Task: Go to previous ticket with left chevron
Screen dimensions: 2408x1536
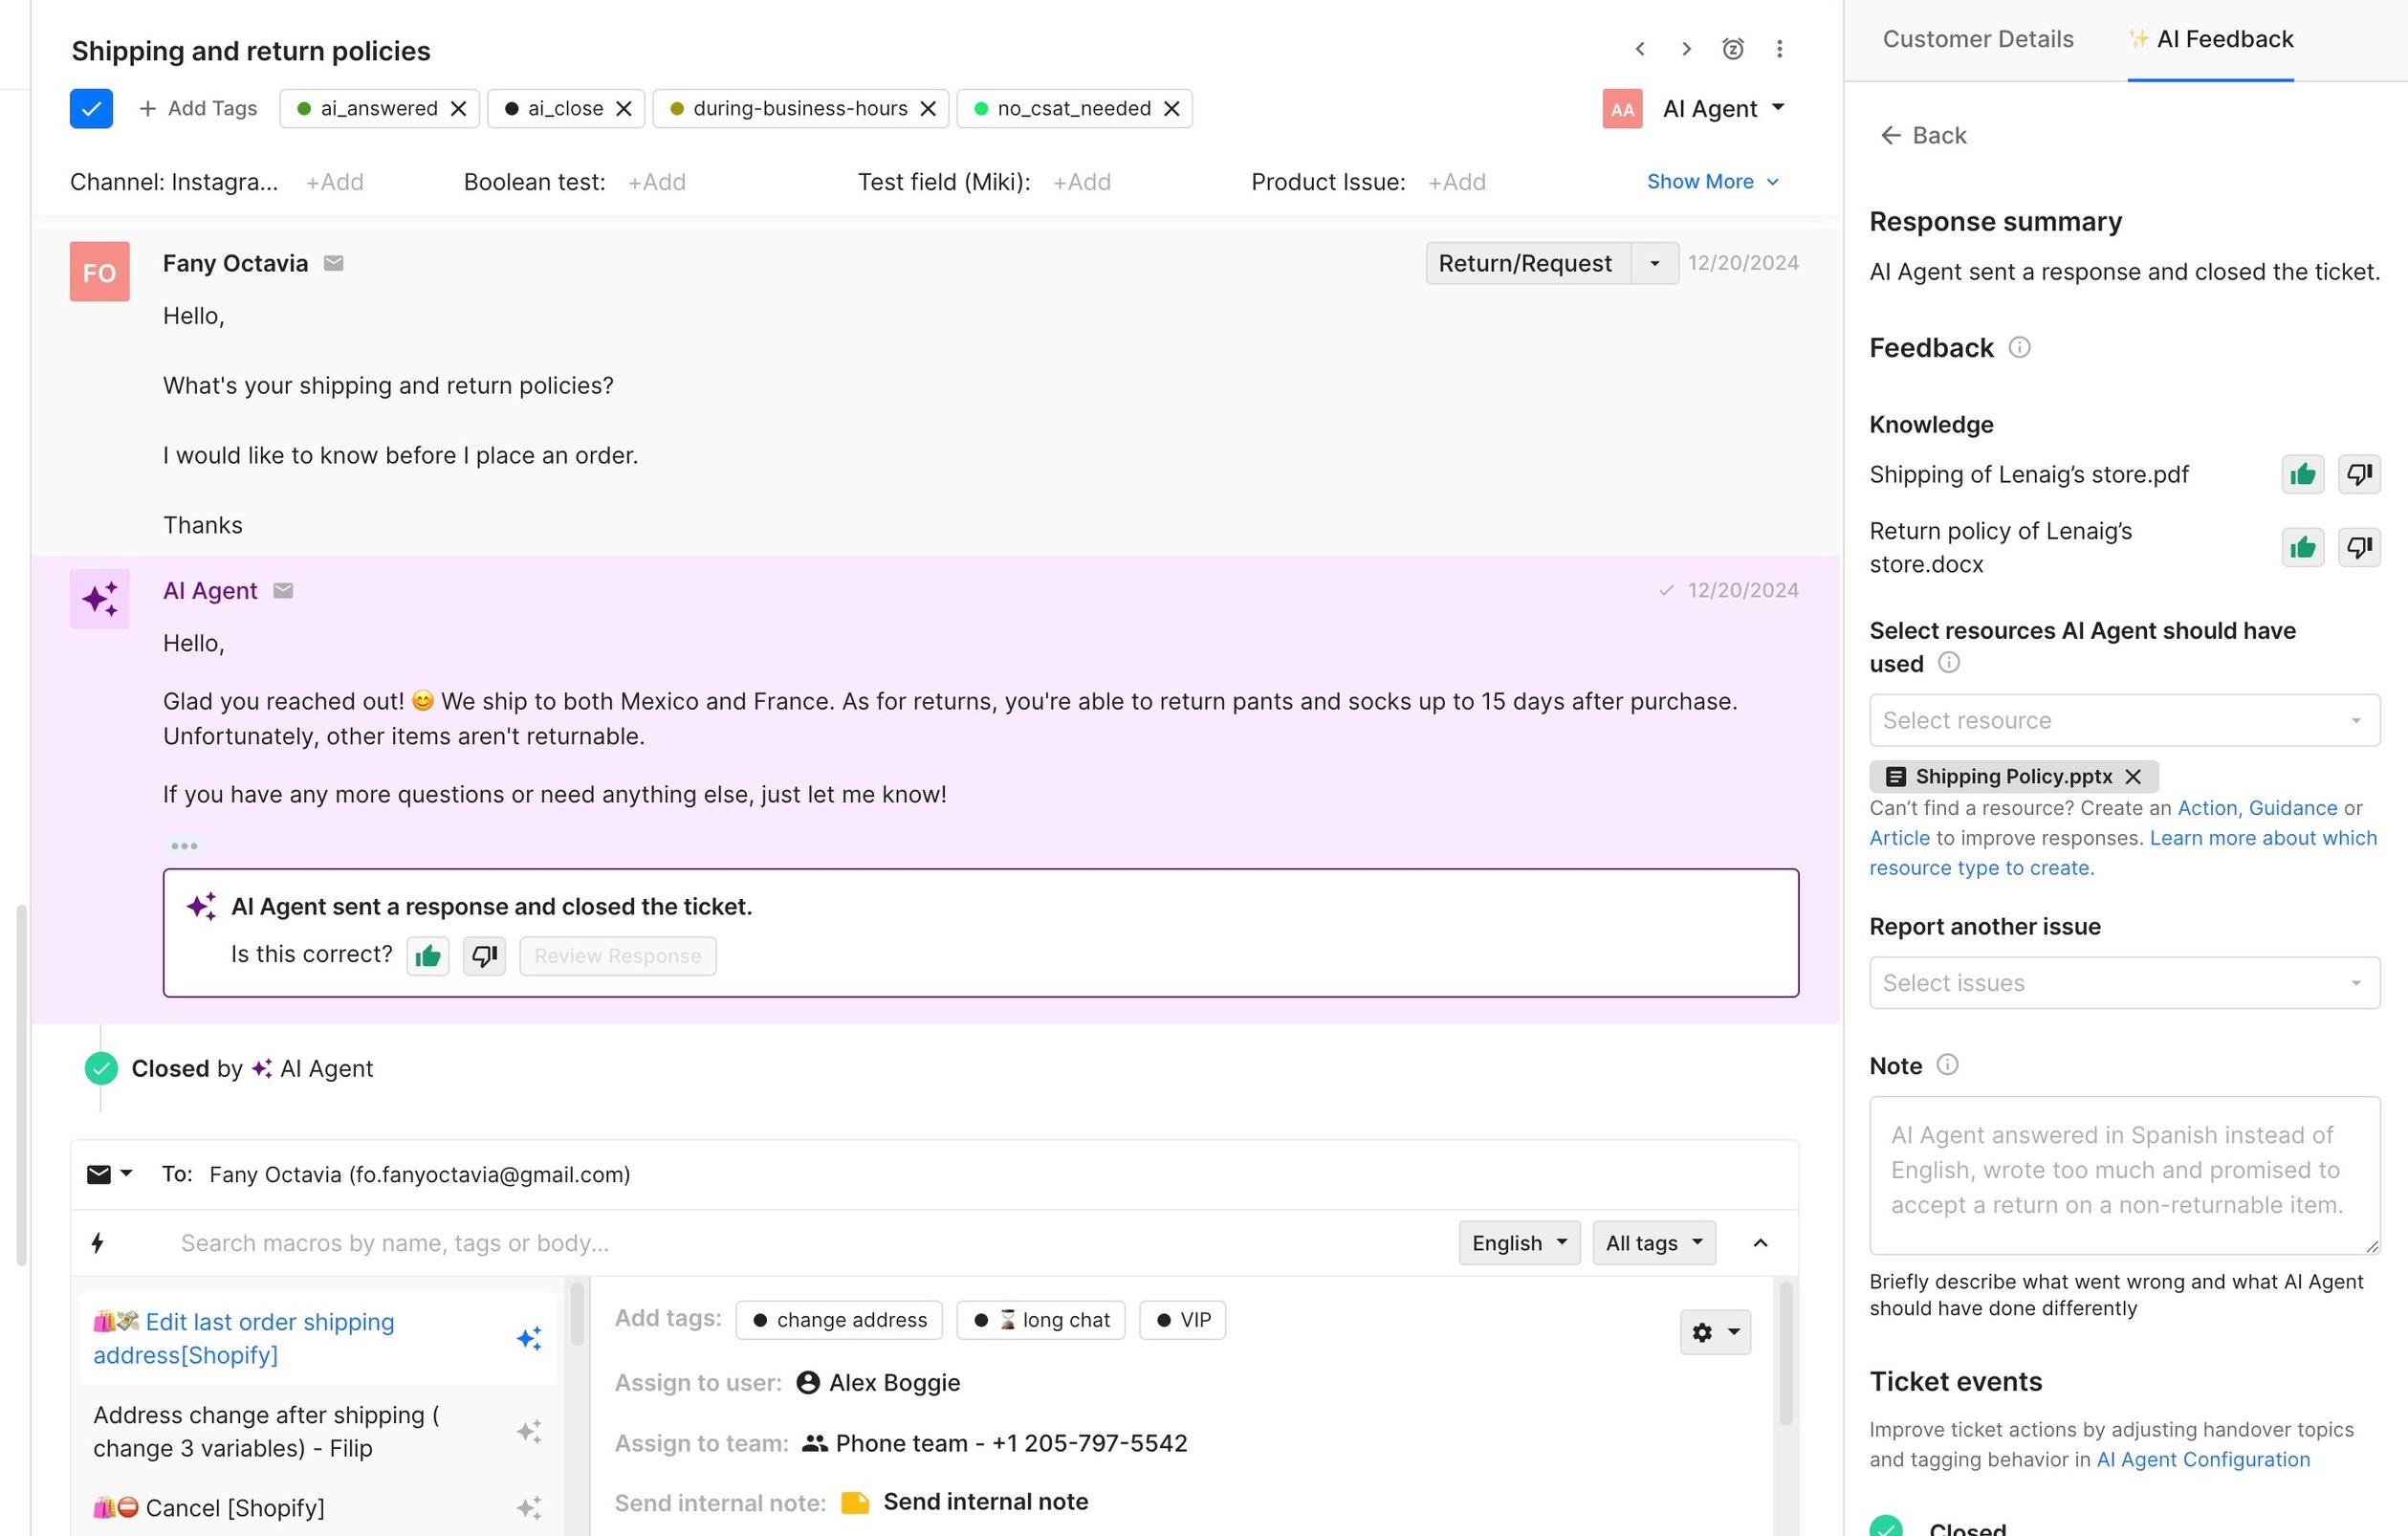Action: click(x=1640, y=48)
